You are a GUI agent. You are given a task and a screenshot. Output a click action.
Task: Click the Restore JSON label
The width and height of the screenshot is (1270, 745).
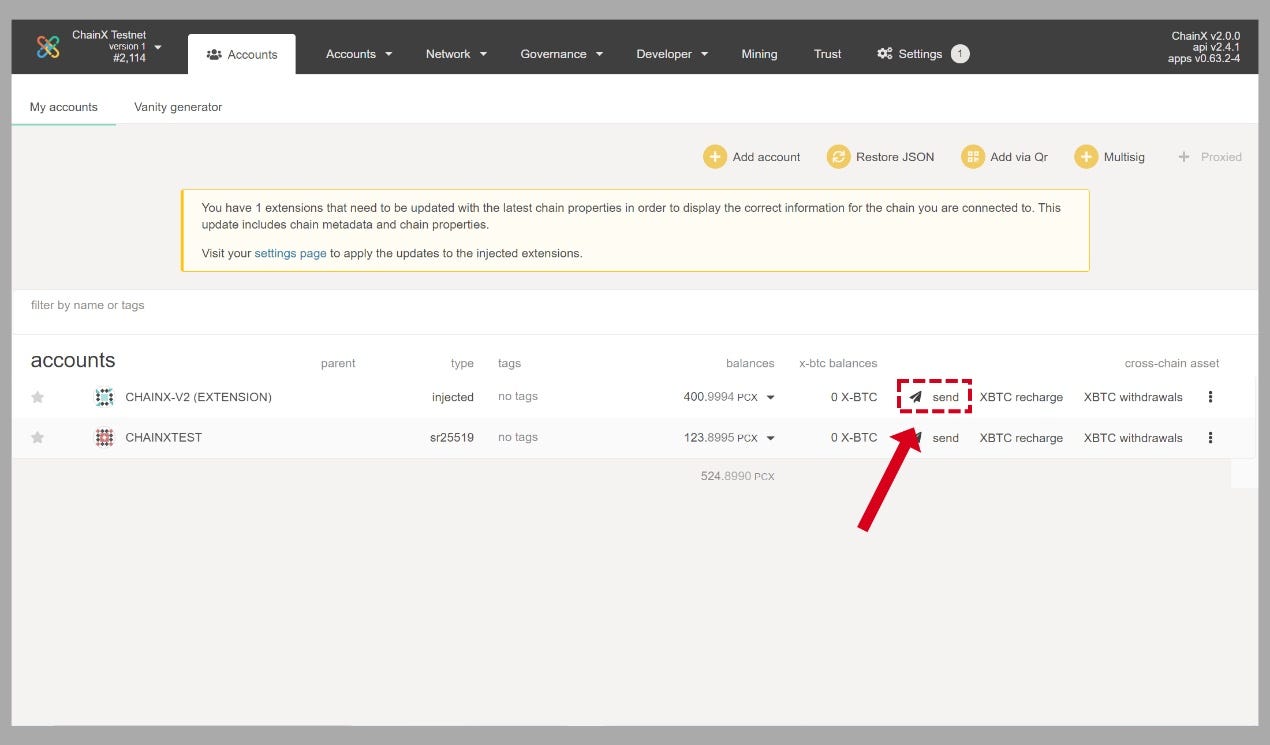click(895, 157)
